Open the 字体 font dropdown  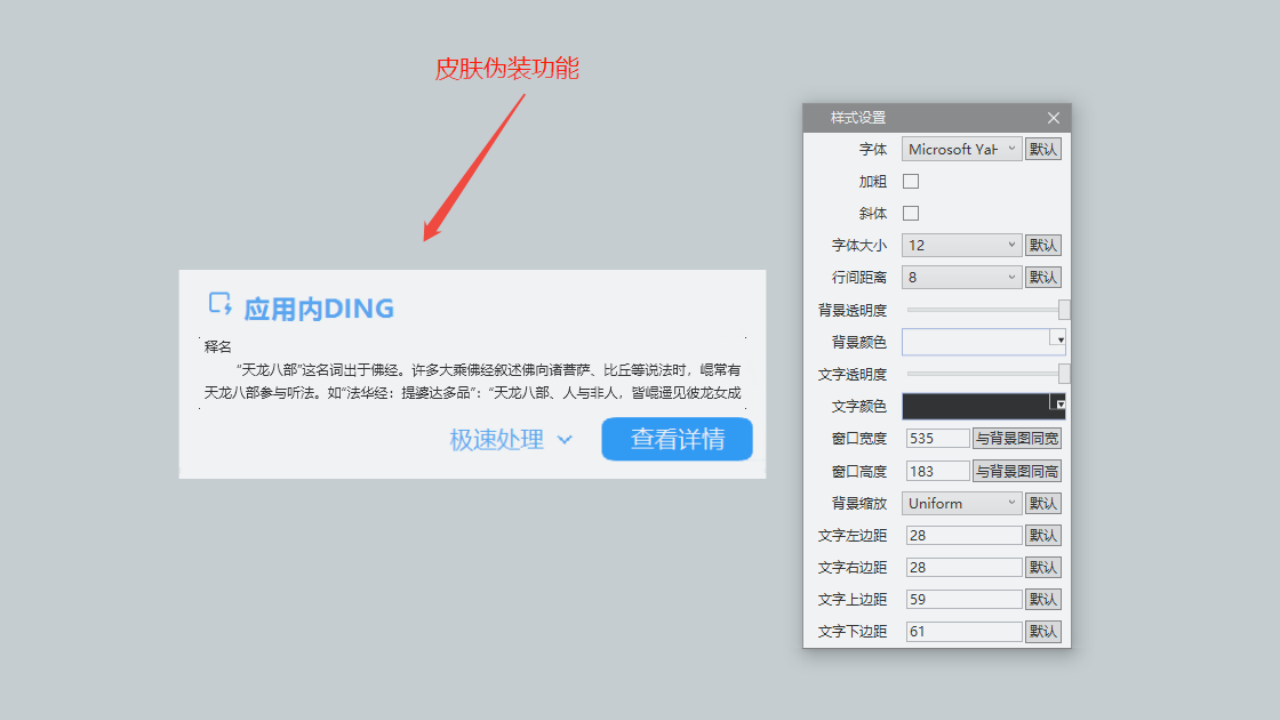pos(961,149)
